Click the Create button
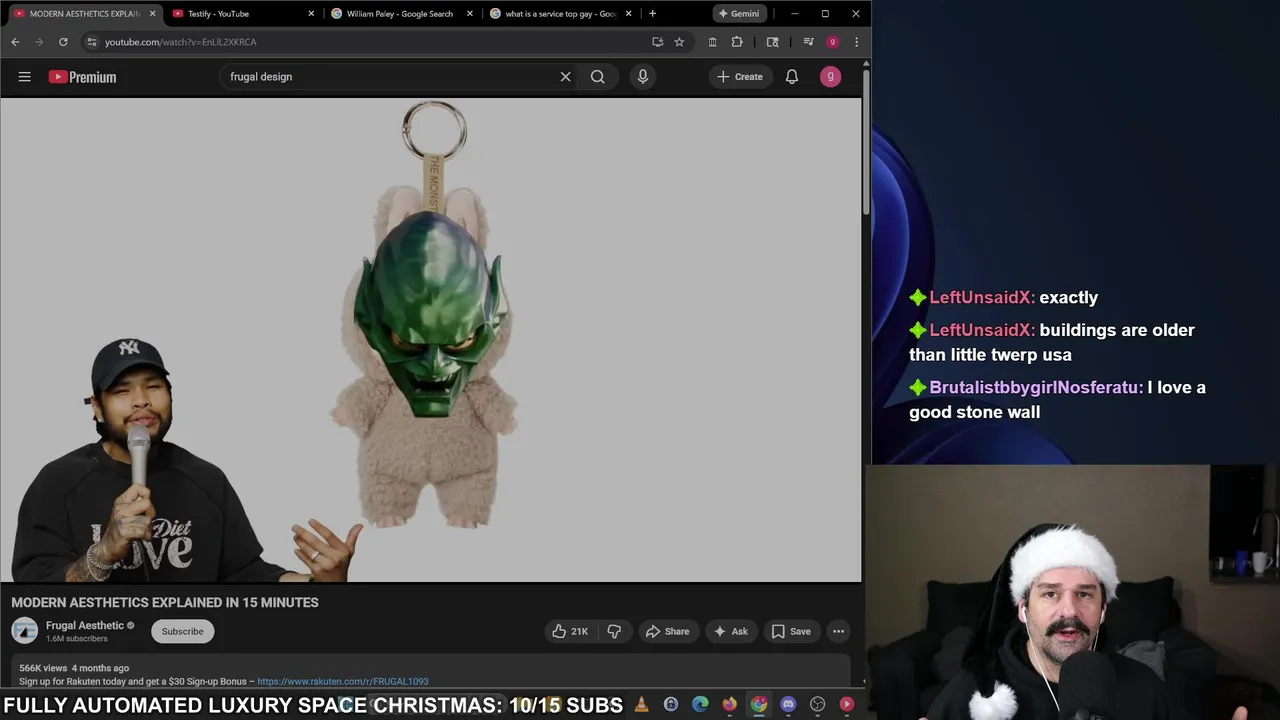This screenshot has height=720, width=1280. 740,77
